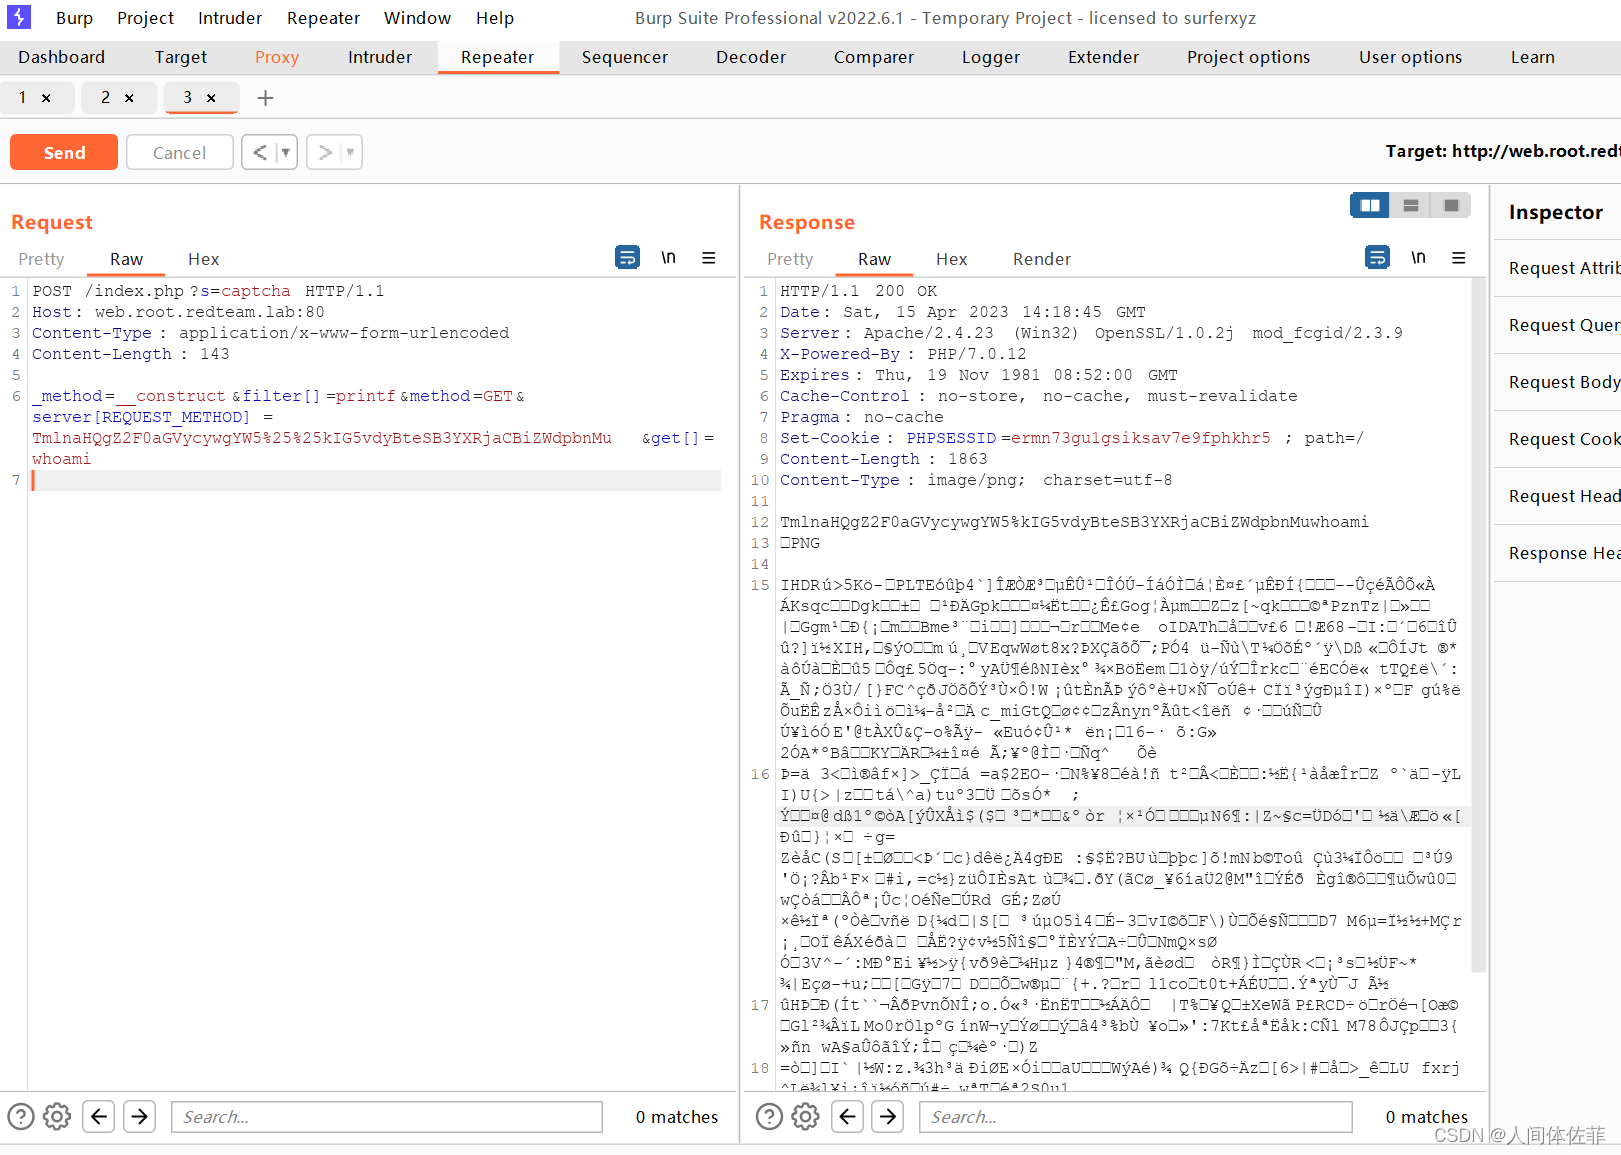The height and width of the screenshot is (1155, 1621).
Task: Expand the Response Headers inspector section
Action: (x=1563, y=553)
